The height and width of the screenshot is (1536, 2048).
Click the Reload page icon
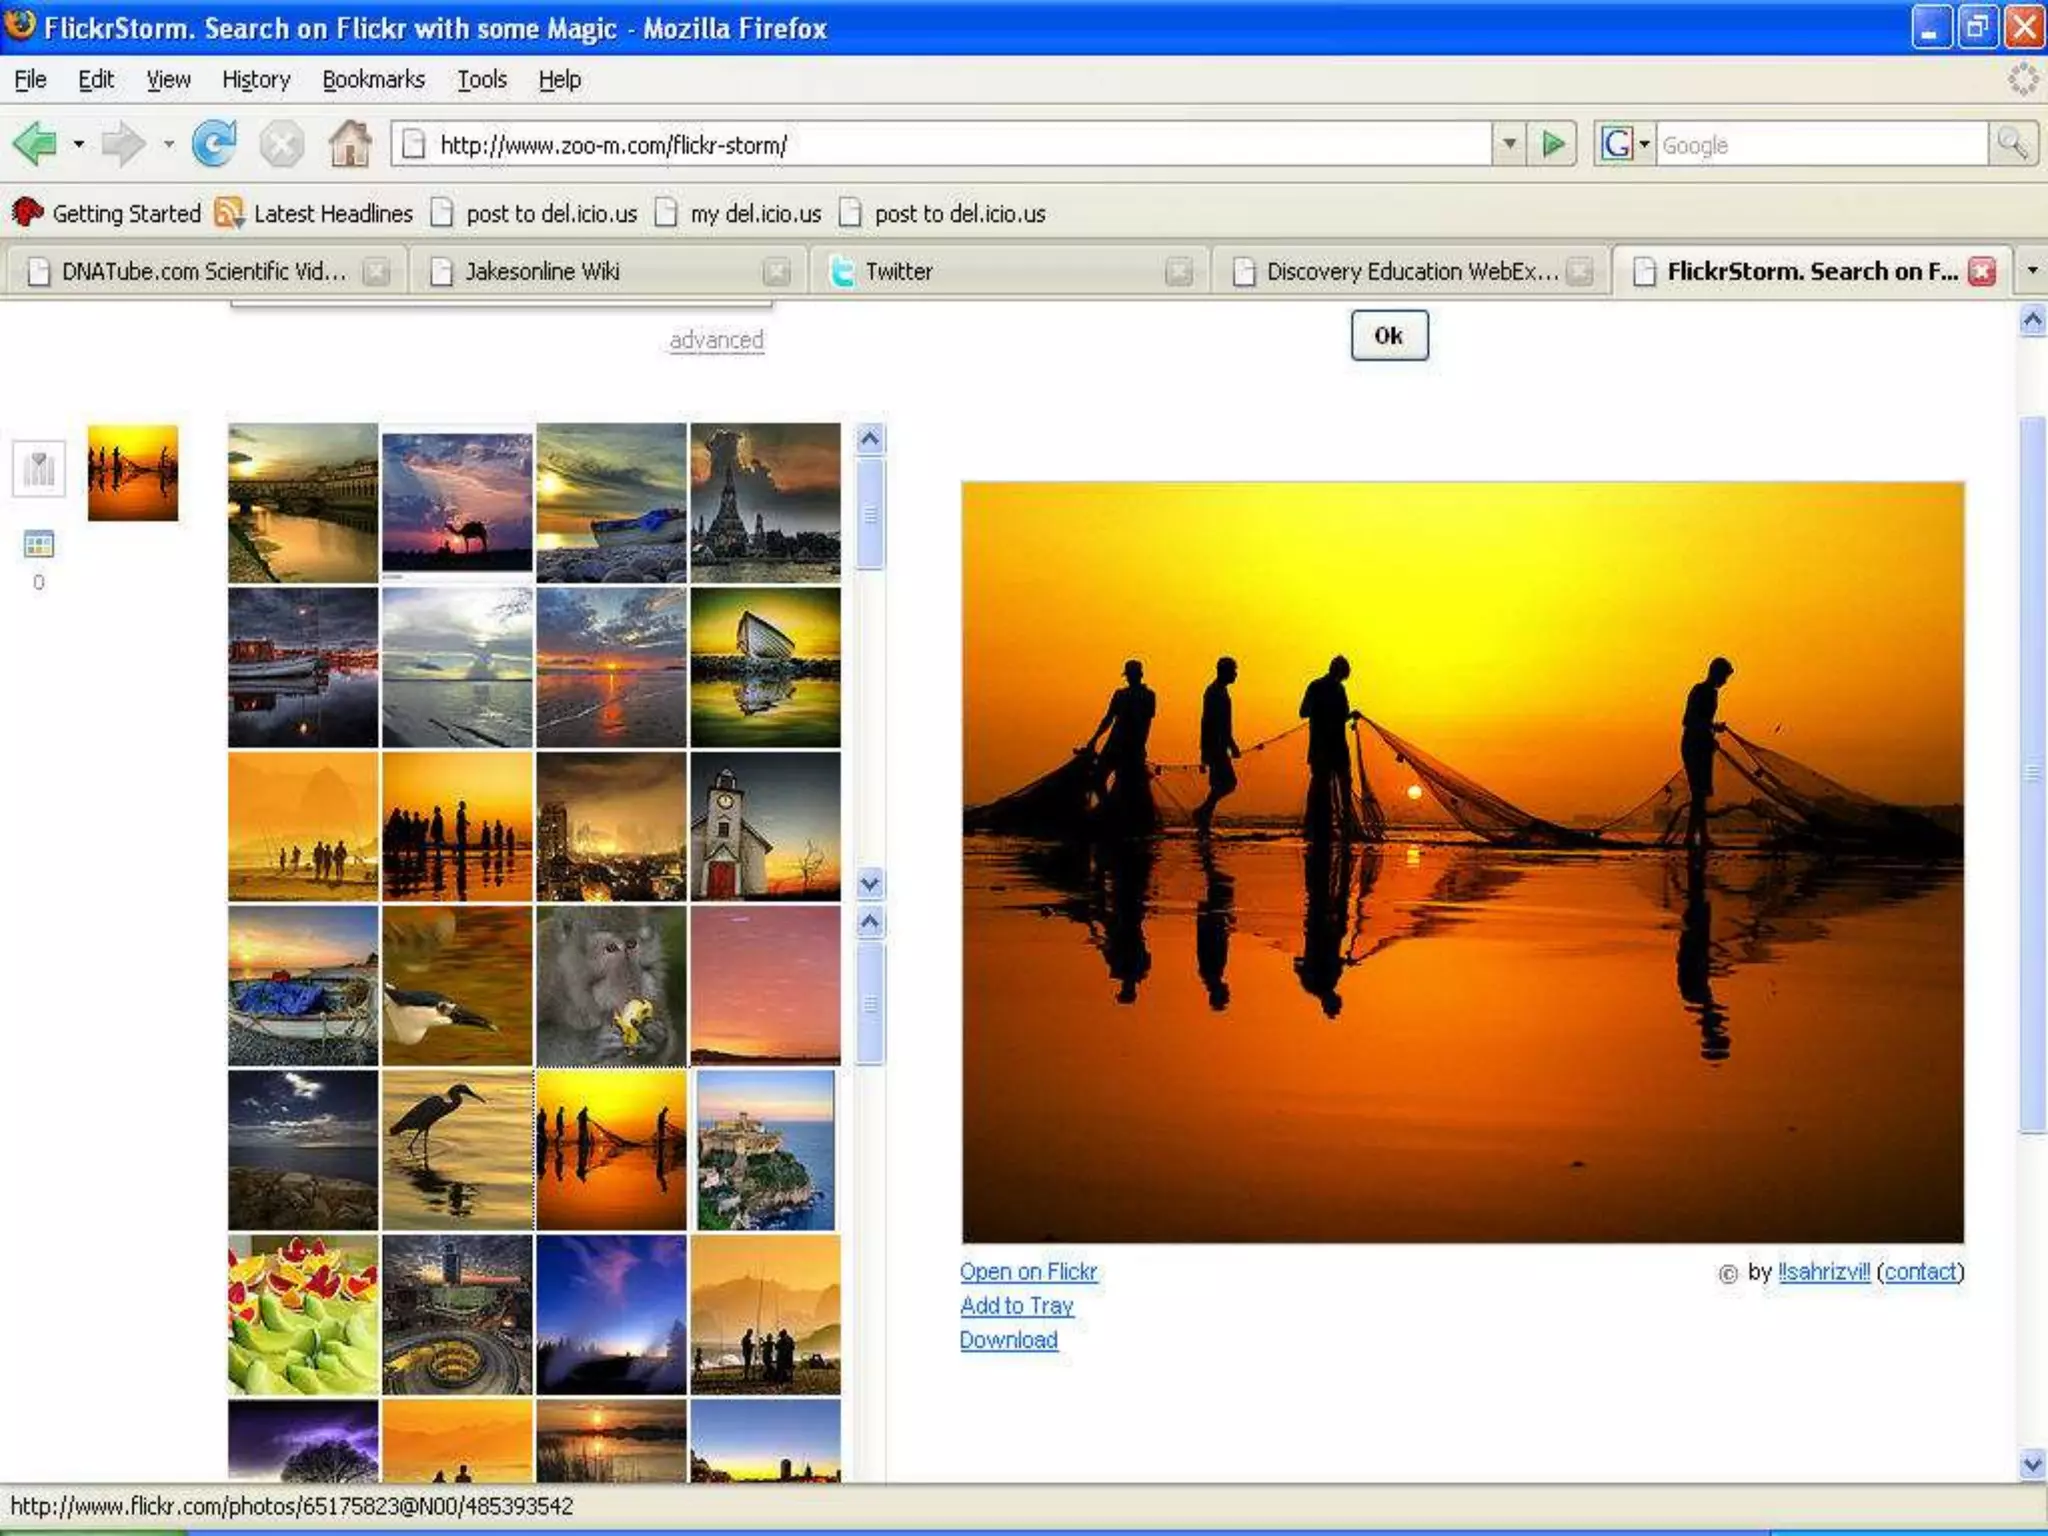pos(214,145)
